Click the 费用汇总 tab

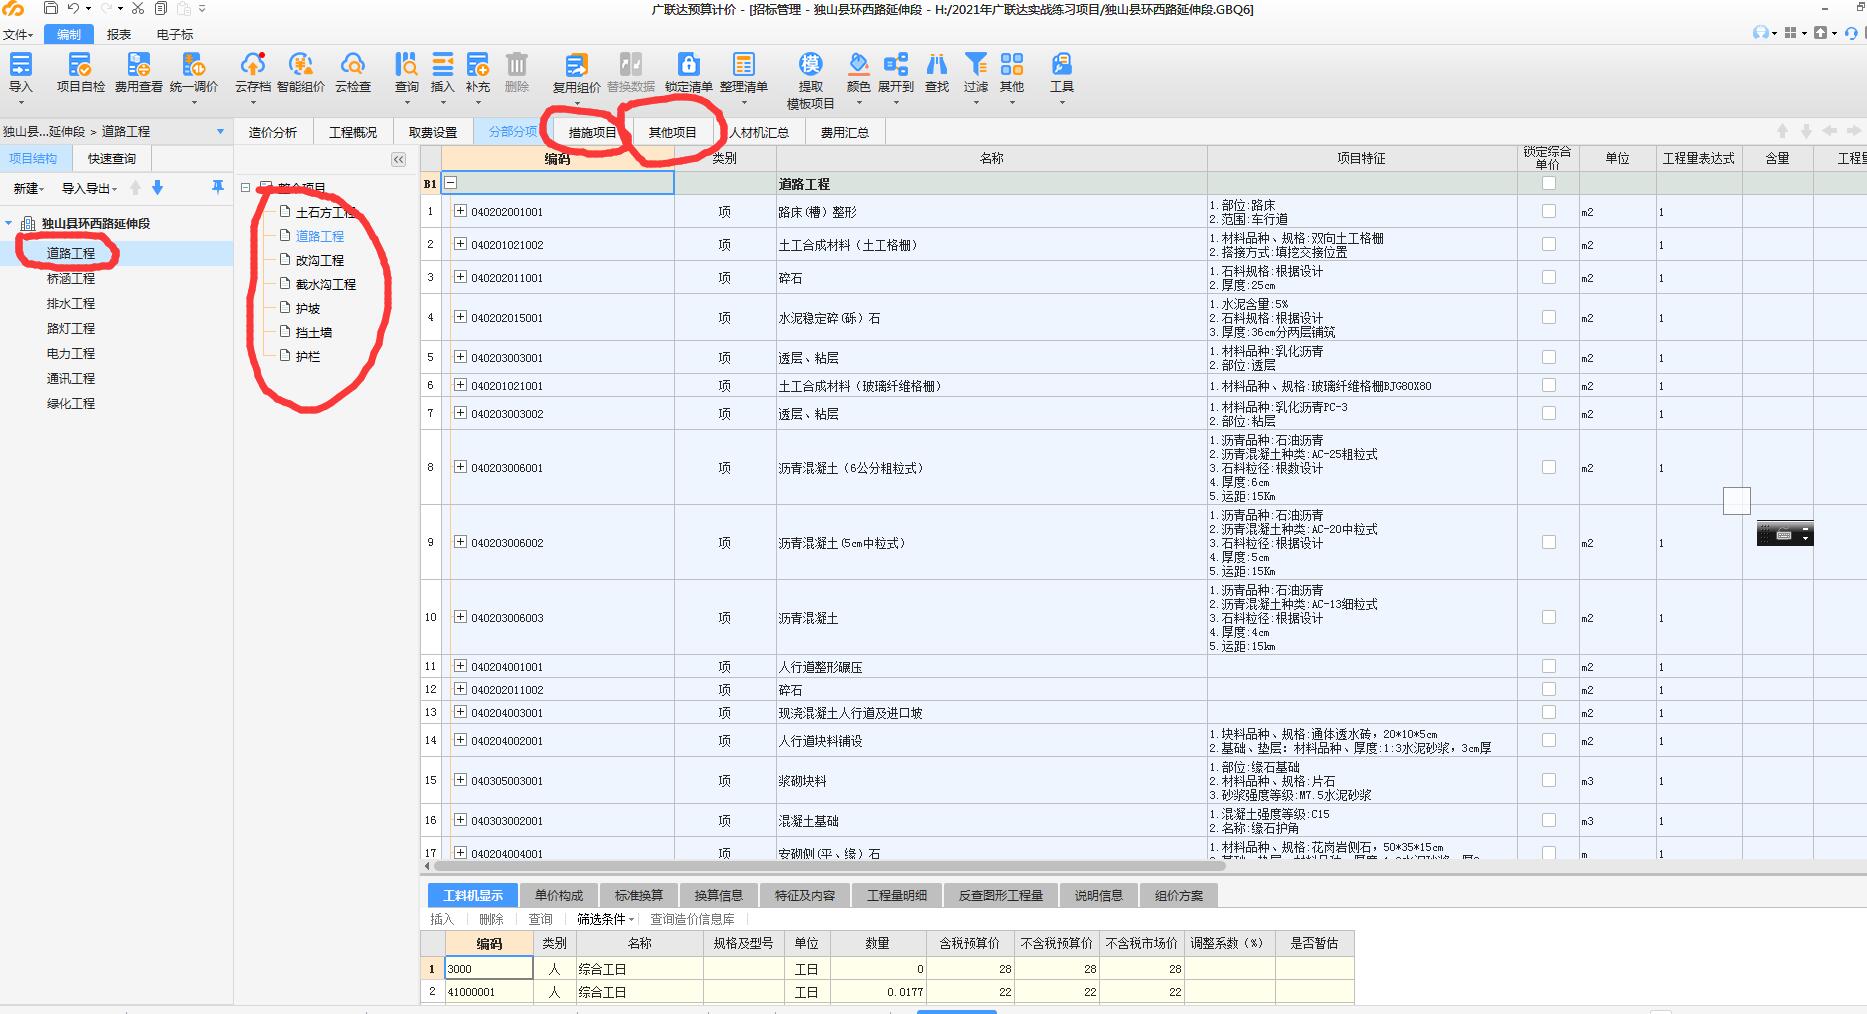click(x=845, y=132)
